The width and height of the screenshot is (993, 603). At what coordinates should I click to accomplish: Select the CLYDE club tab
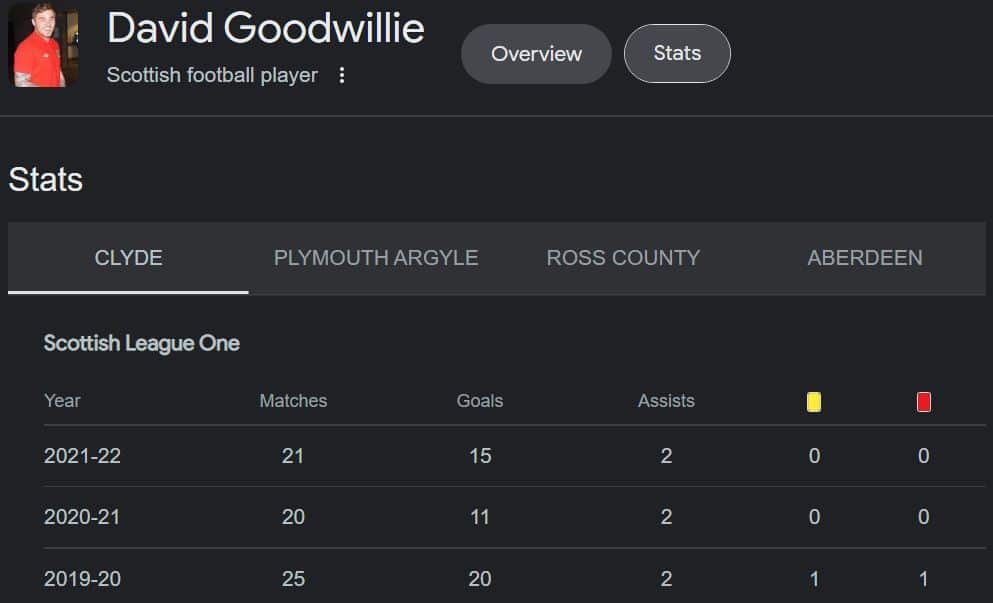[x=128, y=258]
